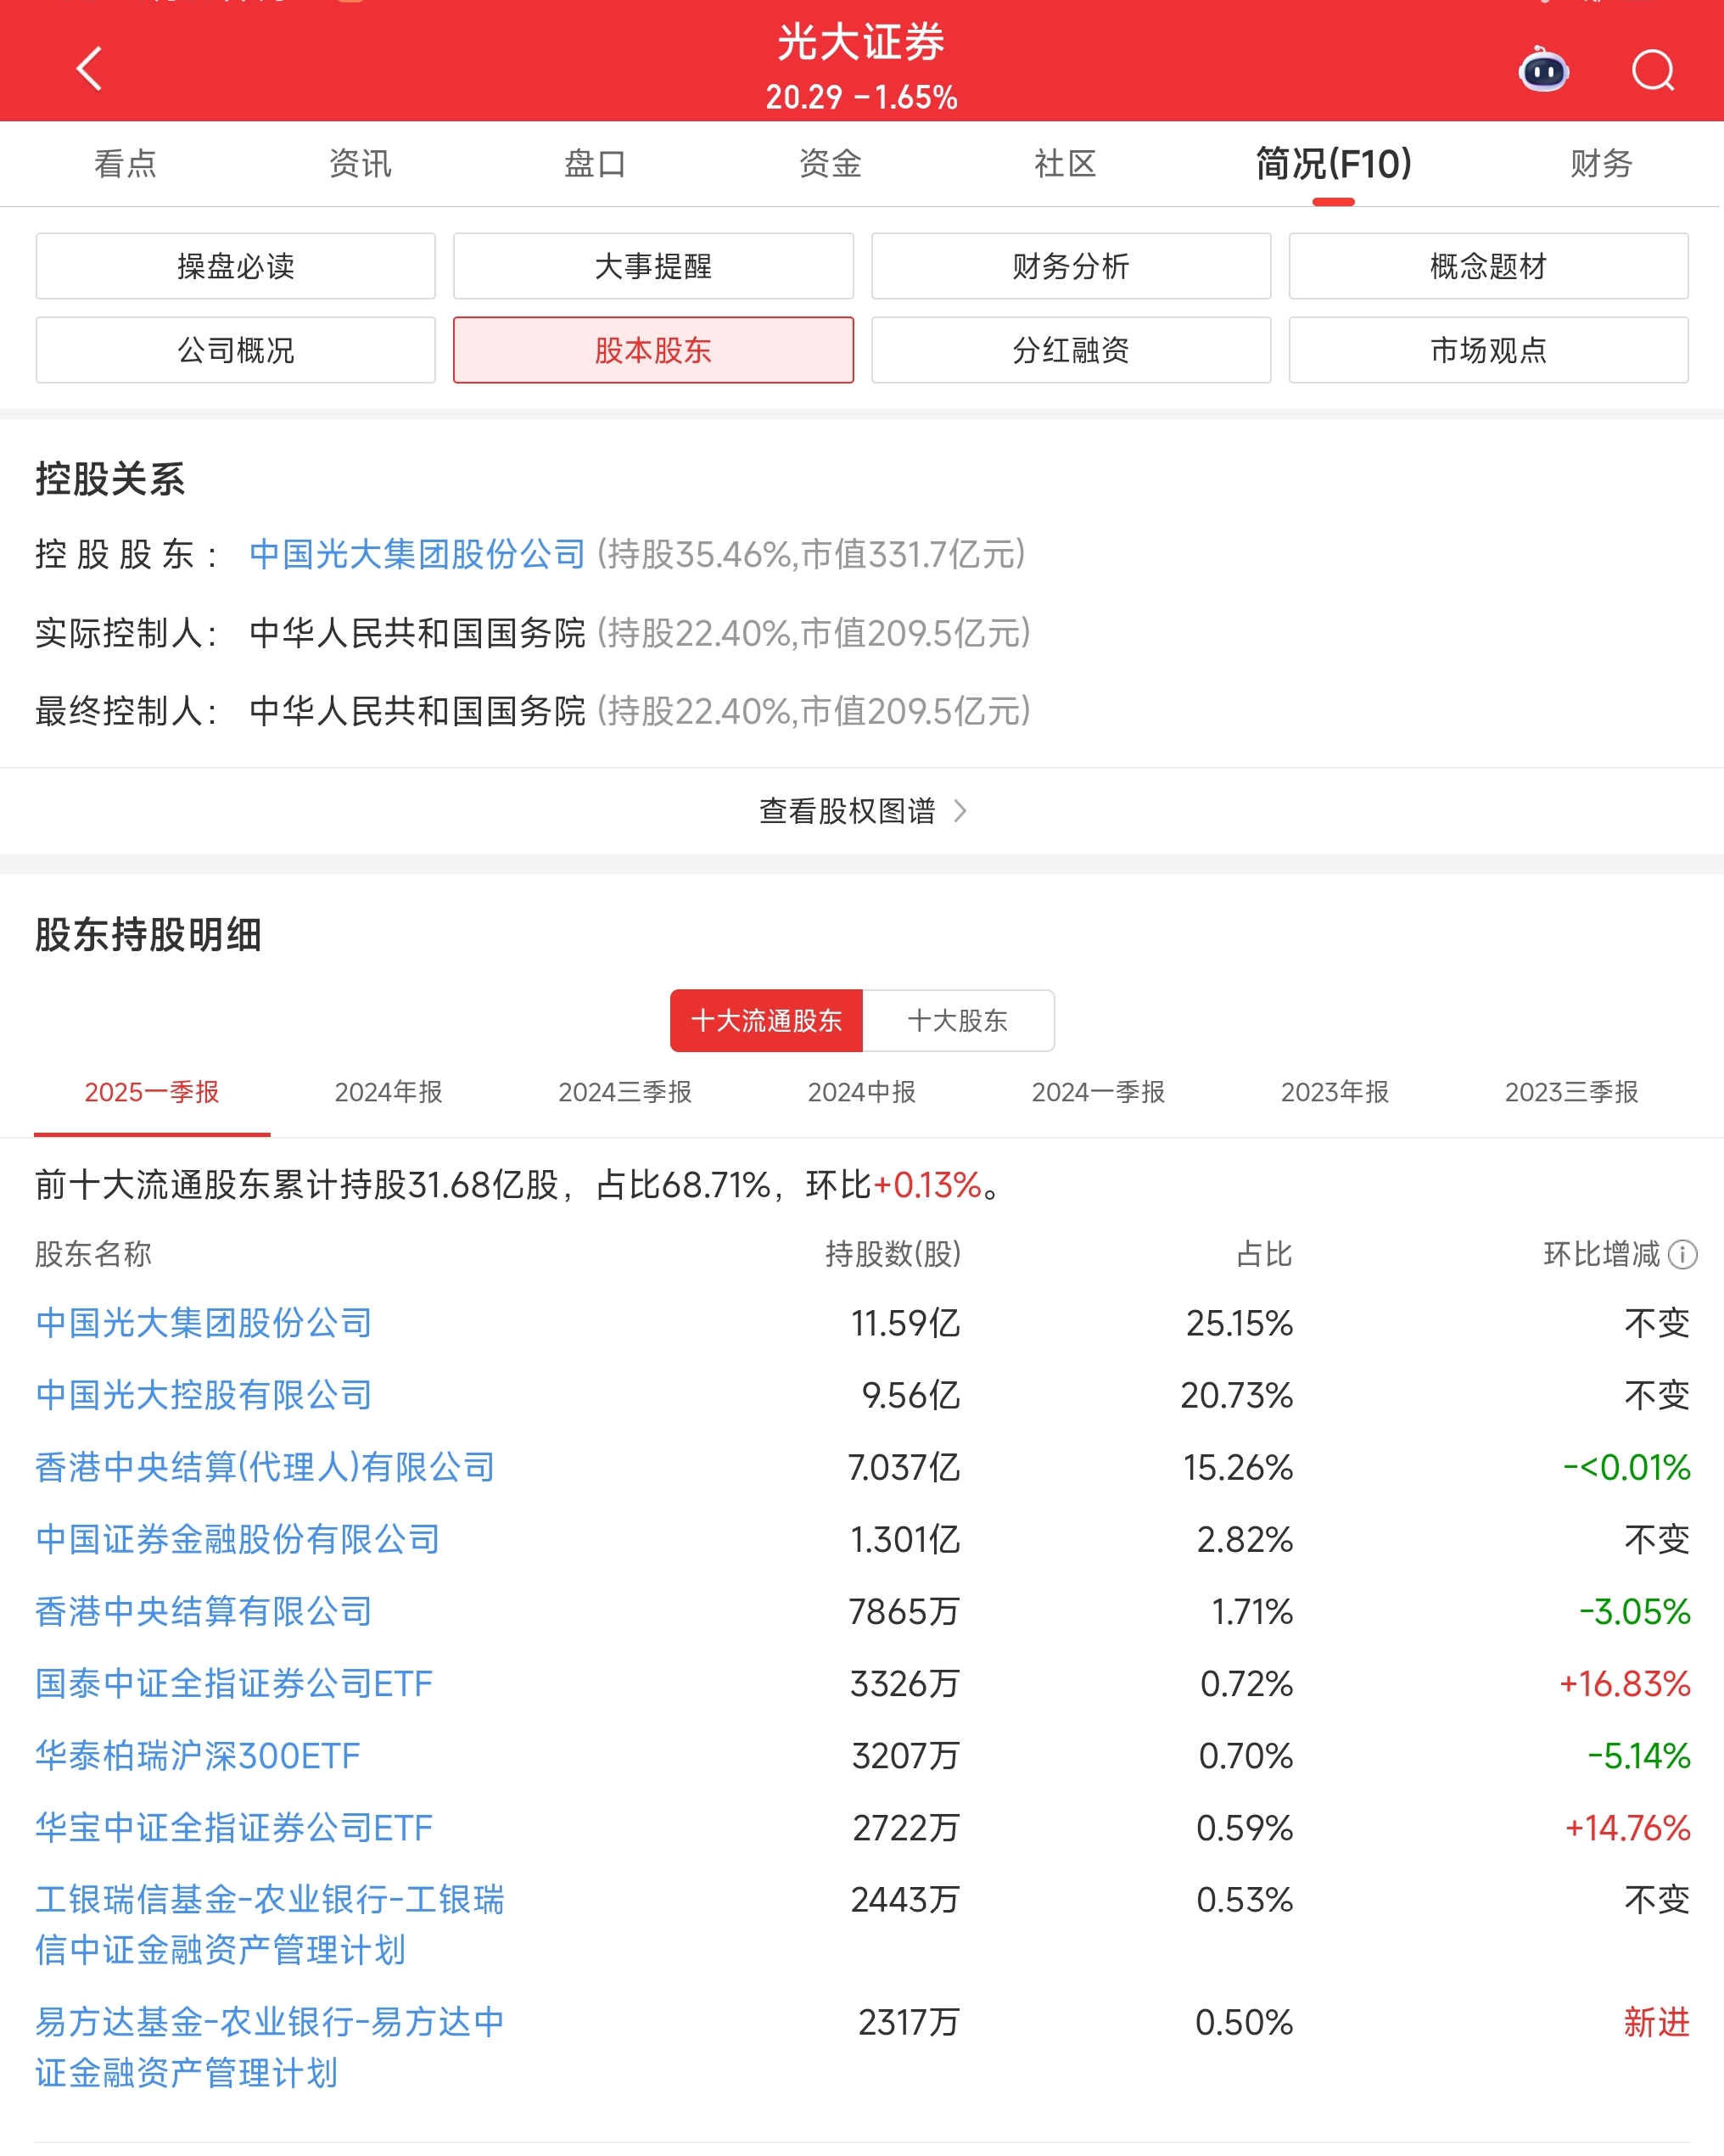Tap the search magnifier icon
The height and width of the screenshot is (2156, 1724).
1652,70
